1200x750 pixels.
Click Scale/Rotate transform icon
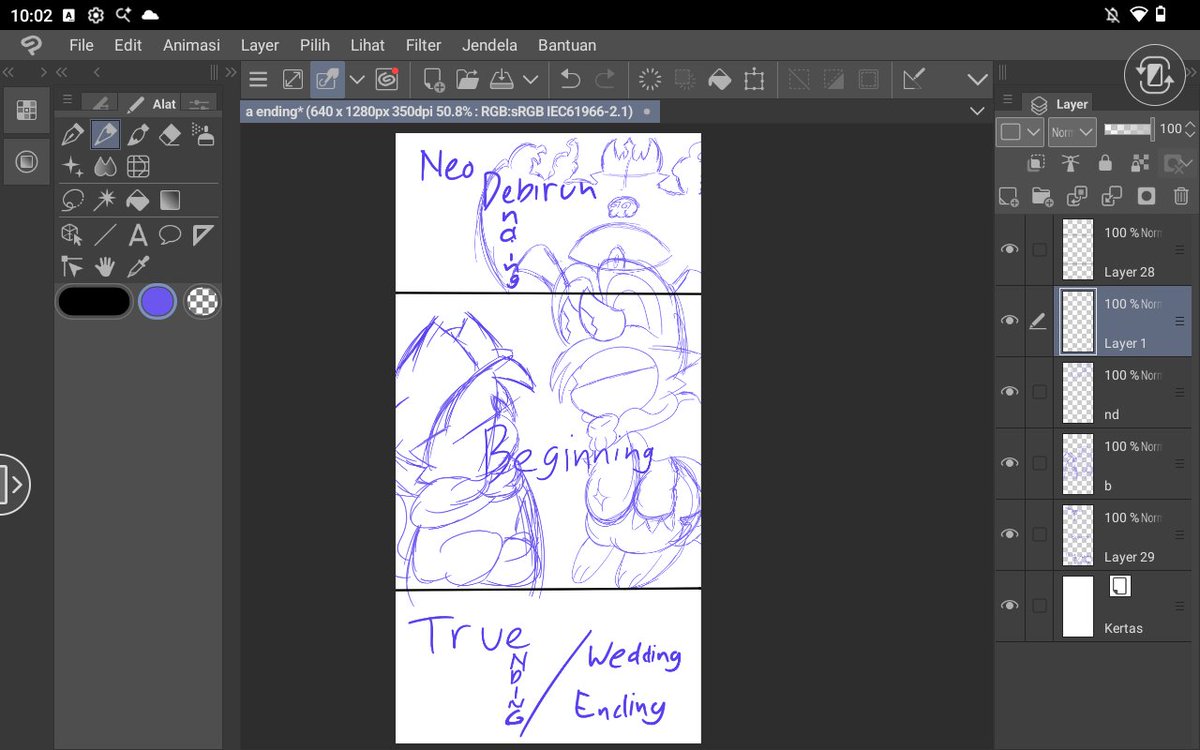[754, 79]
